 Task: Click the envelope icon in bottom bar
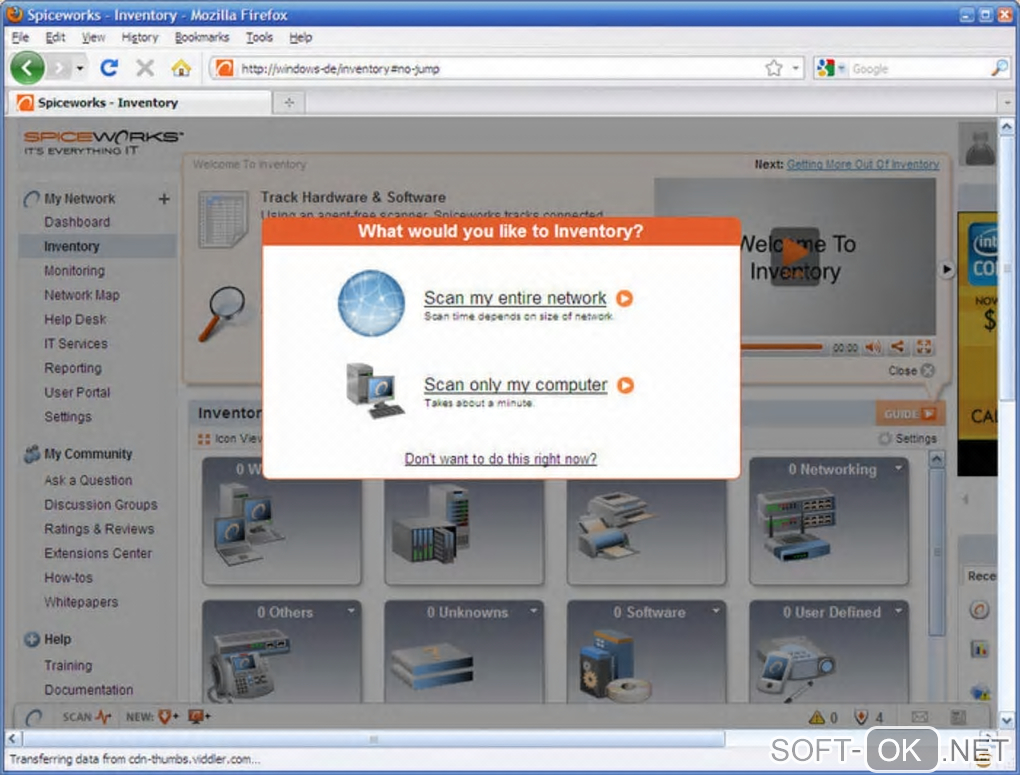tap(919, 717)
